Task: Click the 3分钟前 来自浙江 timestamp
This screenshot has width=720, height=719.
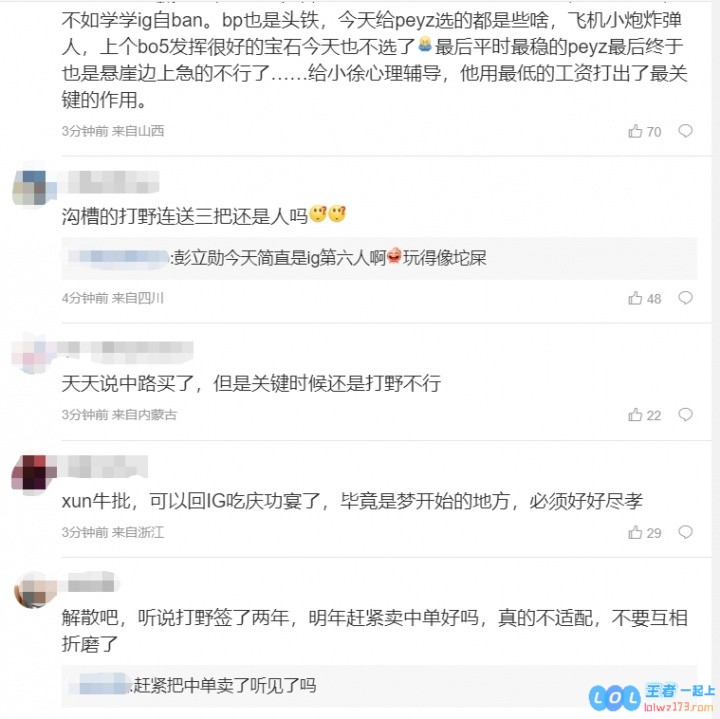Action: [x=113, y=533]
